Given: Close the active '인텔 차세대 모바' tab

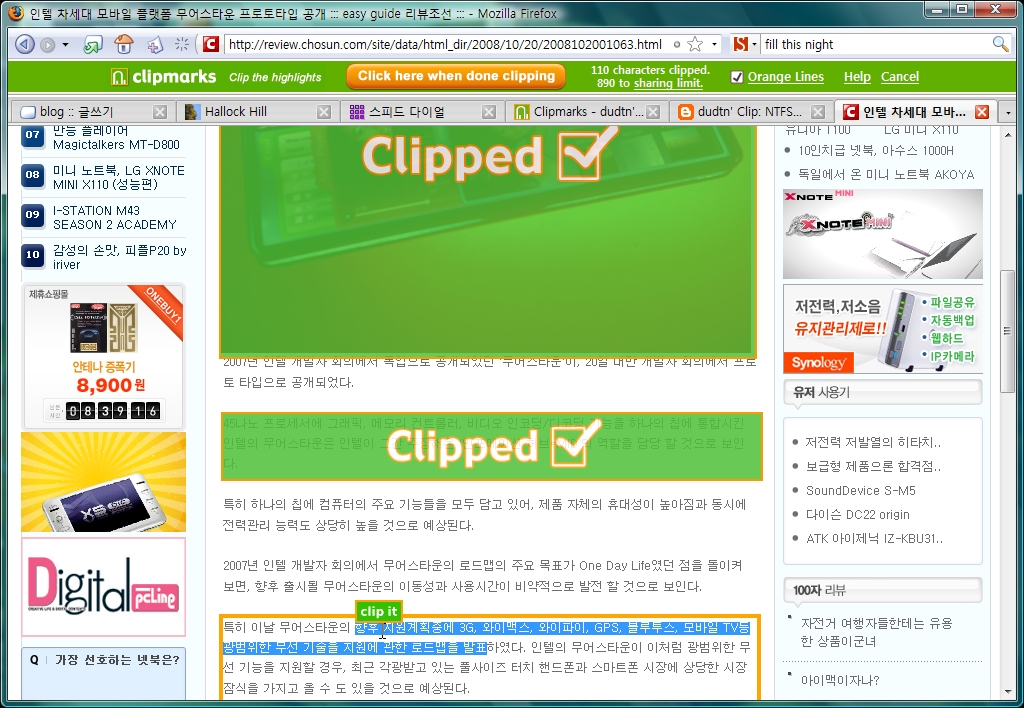Looking at the screenshot, I should (982, 112).
